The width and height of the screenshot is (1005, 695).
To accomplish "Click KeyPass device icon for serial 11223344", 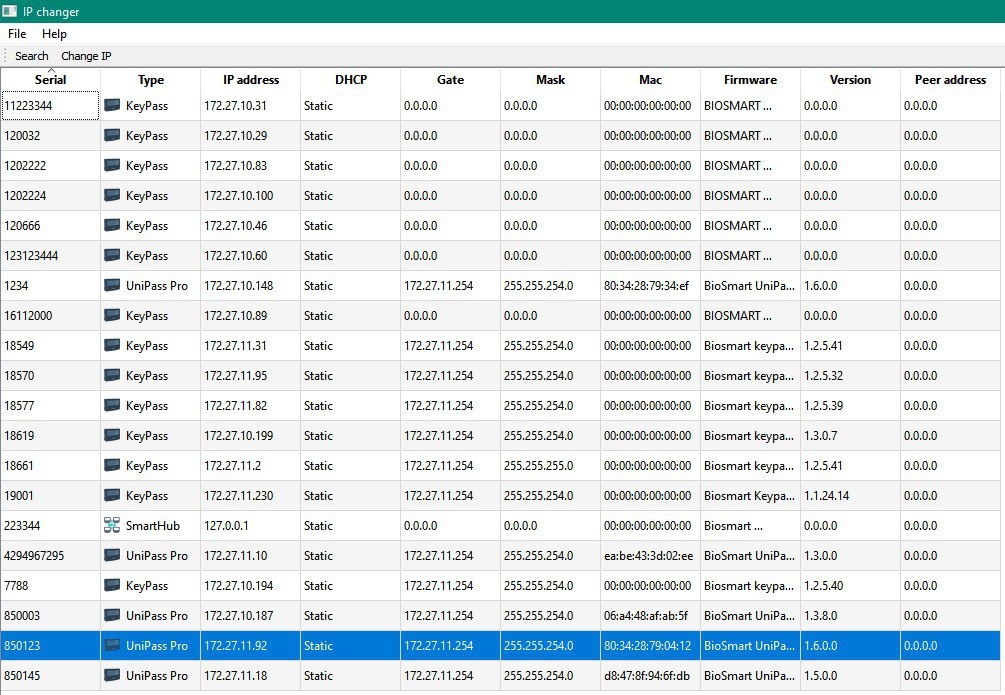I will coord(112,105).
